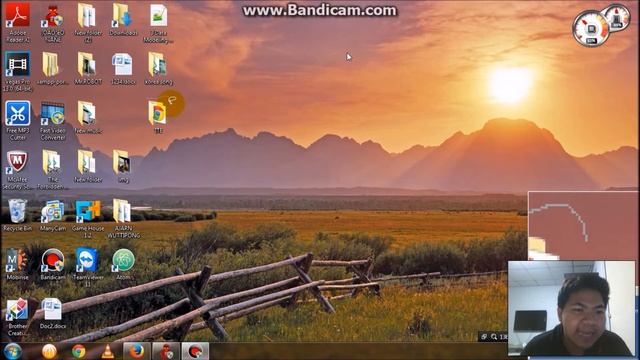Click the small memory gauge on the gadget
This screenshot has width=640, height=360.
pyautogui.click(x=616, y=18)
